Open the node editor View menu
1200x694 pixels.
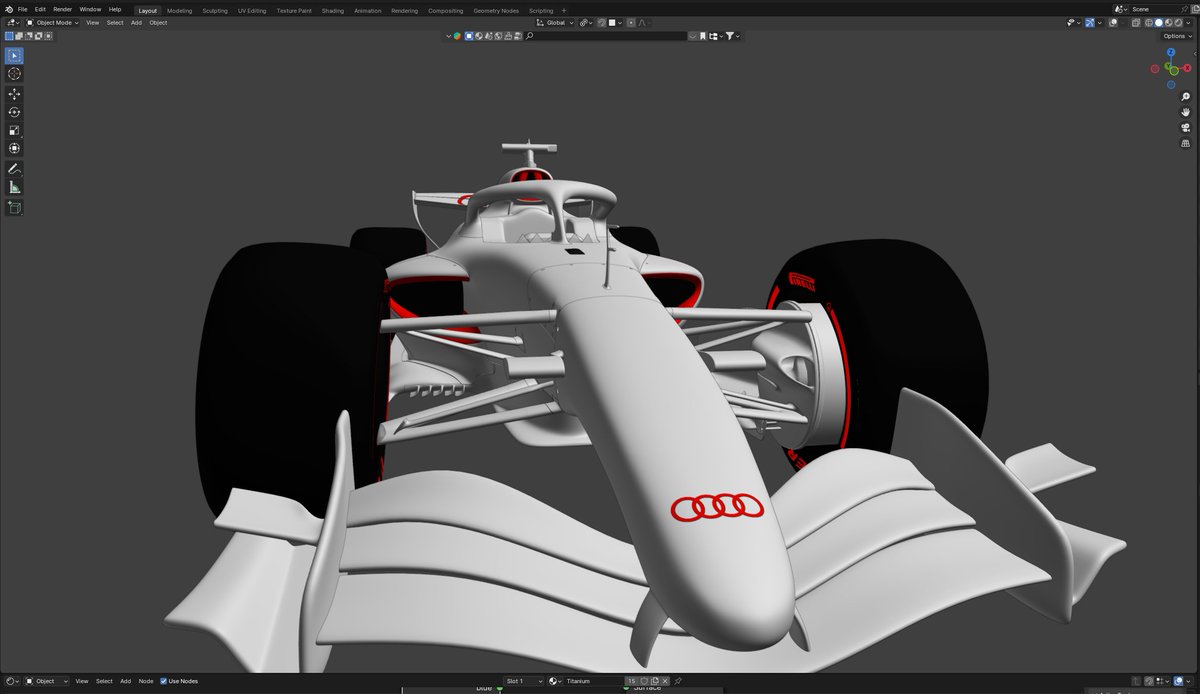coord(82,681)
